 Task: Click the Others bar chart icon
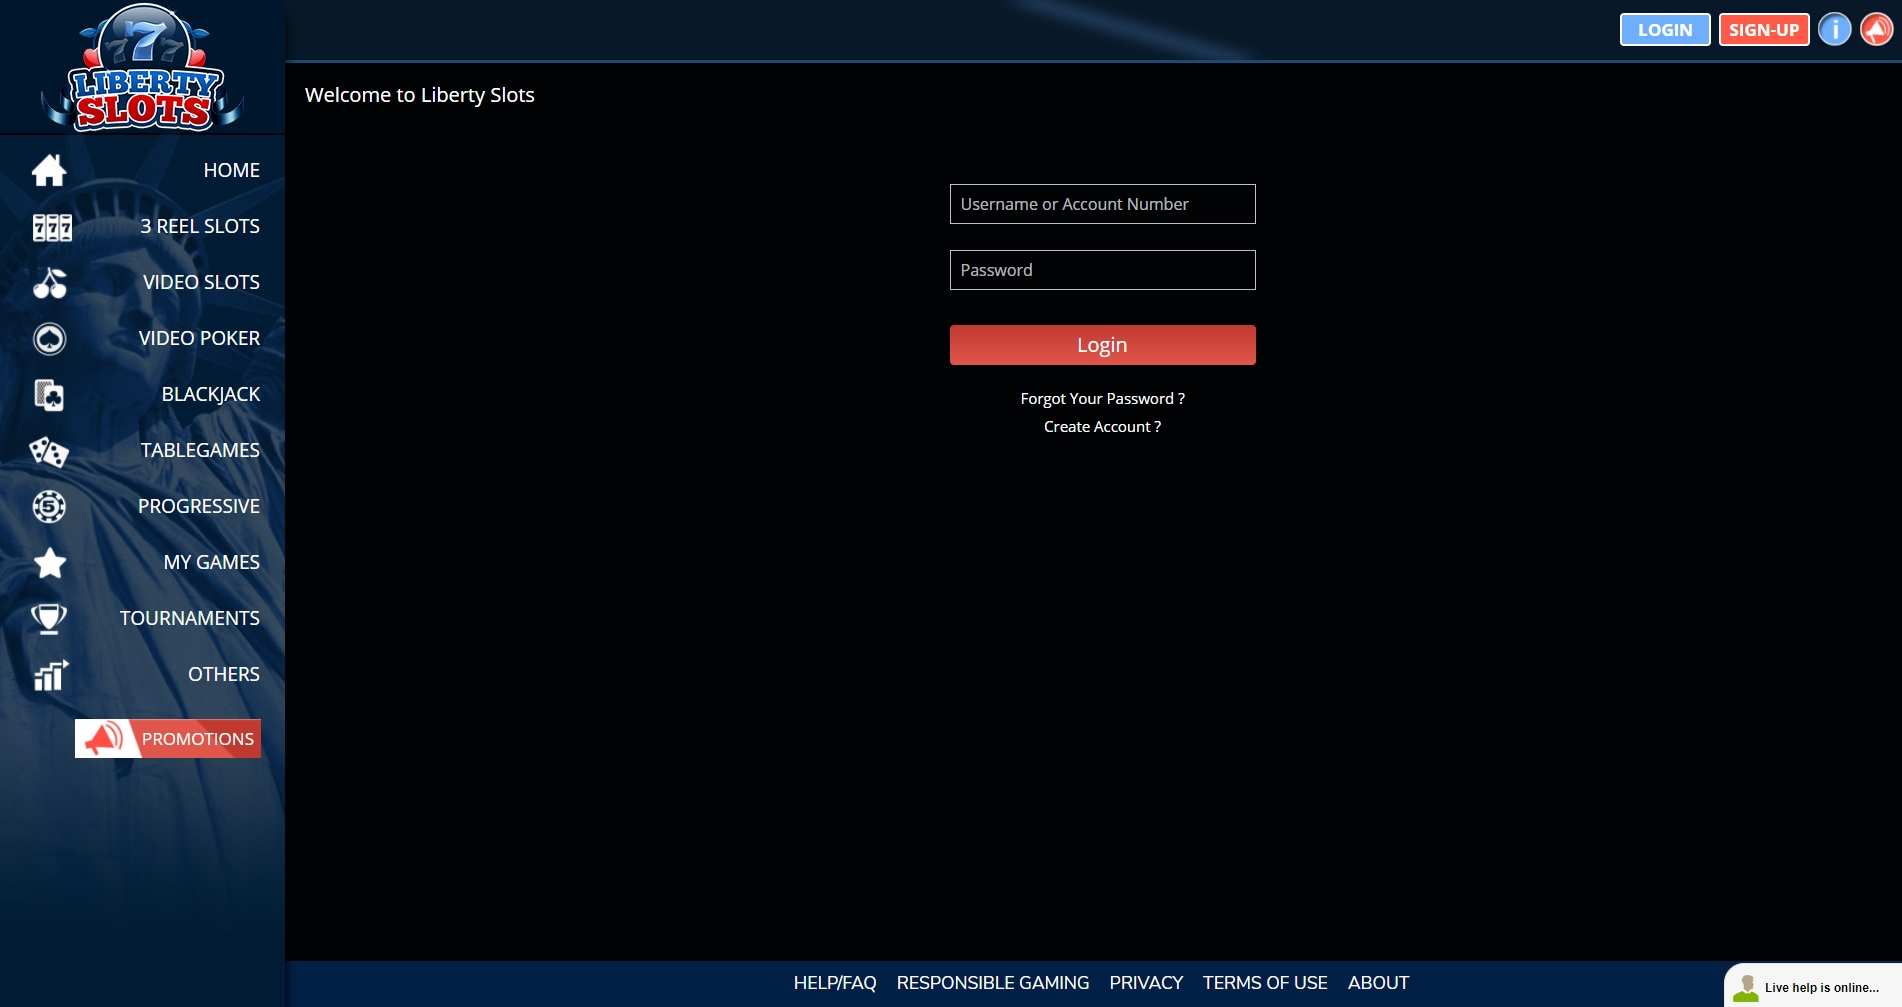click(x=50, y=675)
